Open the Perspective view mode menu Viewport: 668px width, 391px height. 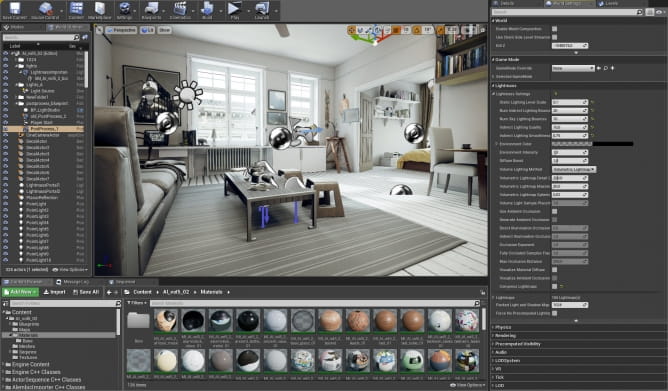tap(121, 30)
